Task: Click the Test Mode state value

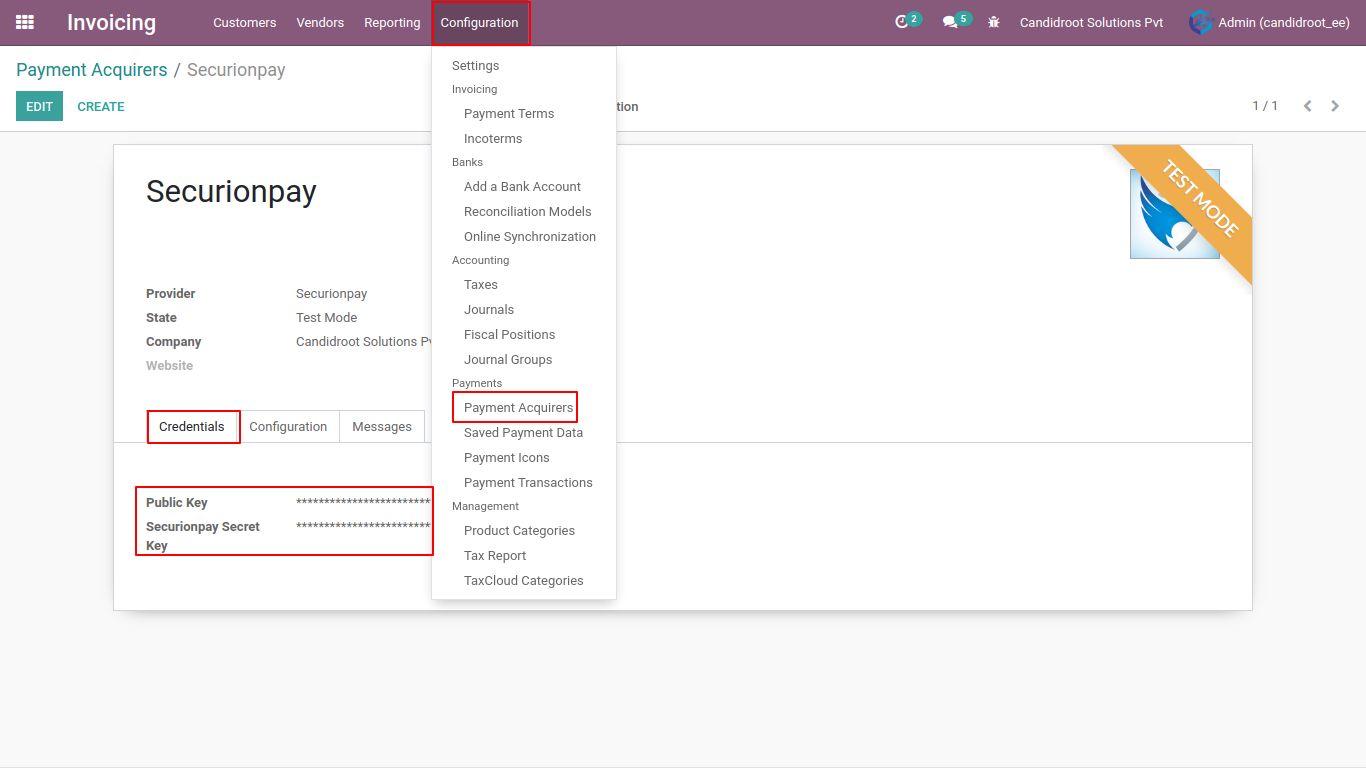Action: coord(326,318)
